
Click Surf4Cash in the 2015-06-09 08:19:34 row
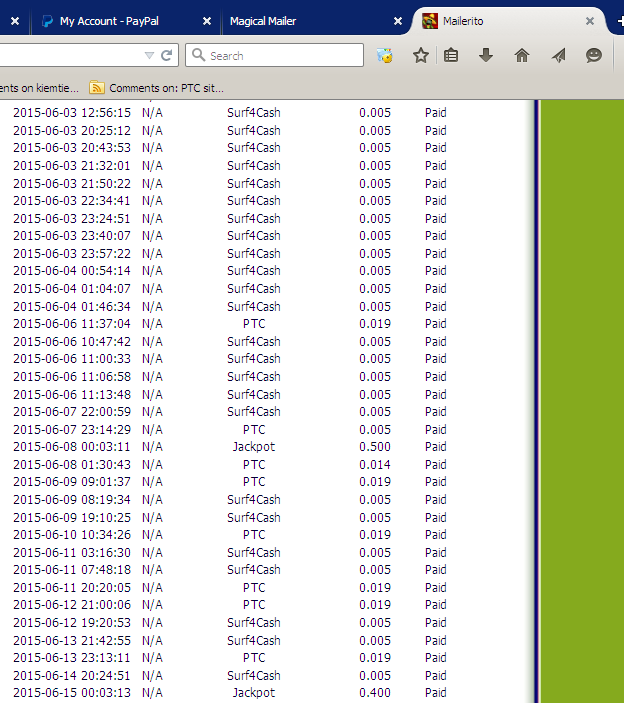254,499
